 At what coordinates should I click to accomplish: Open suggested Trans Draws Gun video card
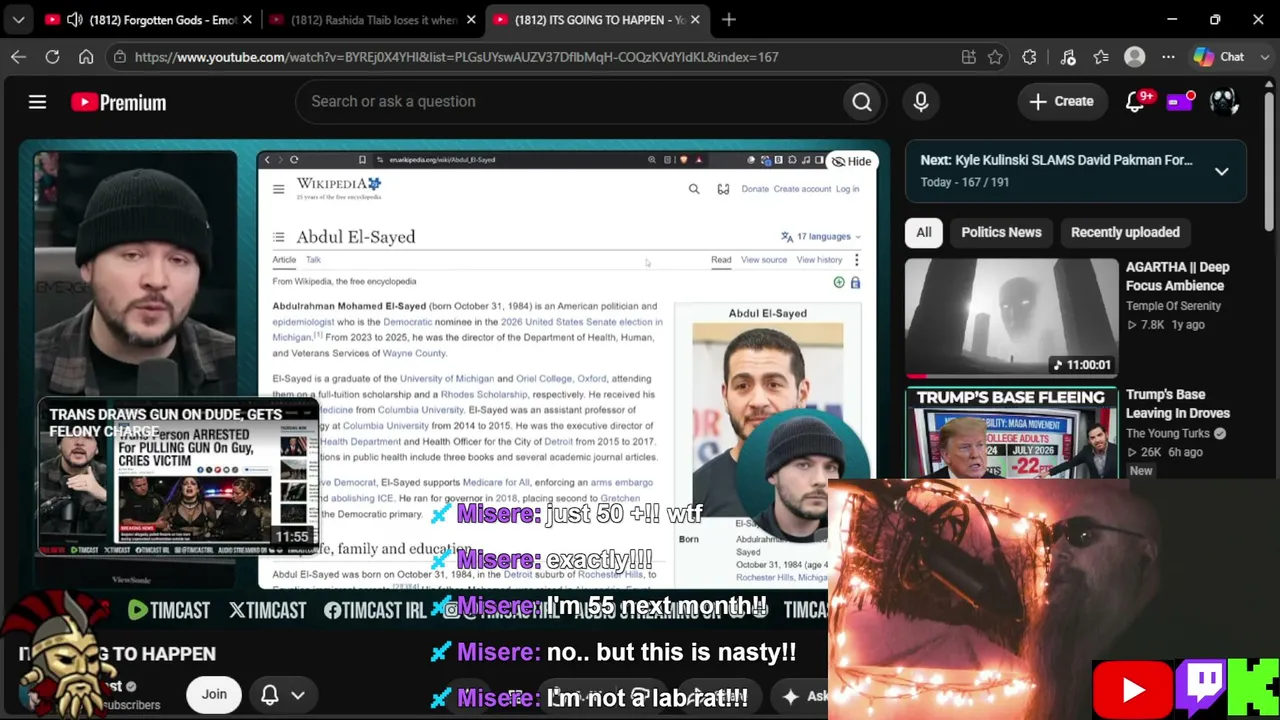[x=178, y=476]
